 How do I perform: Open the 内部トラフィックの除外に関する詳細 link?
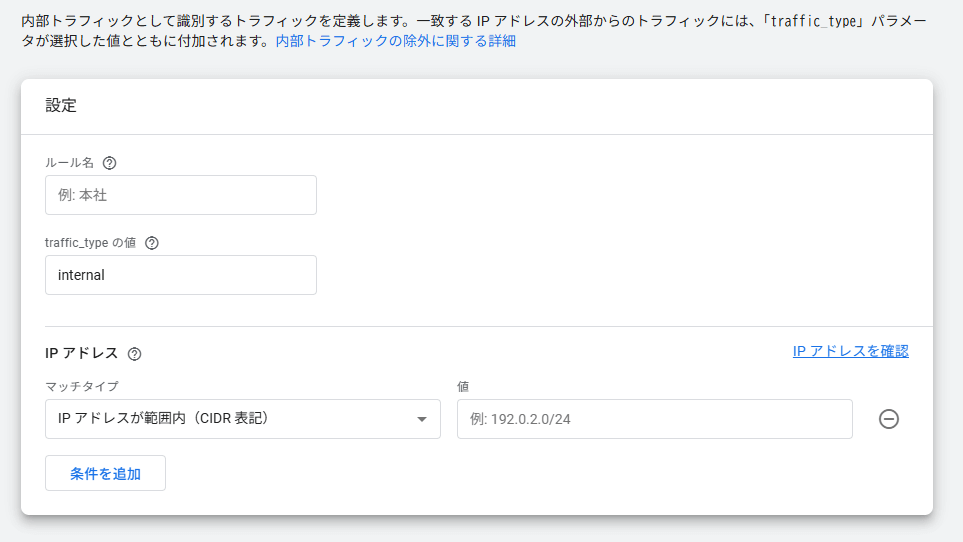click(396, 42)
